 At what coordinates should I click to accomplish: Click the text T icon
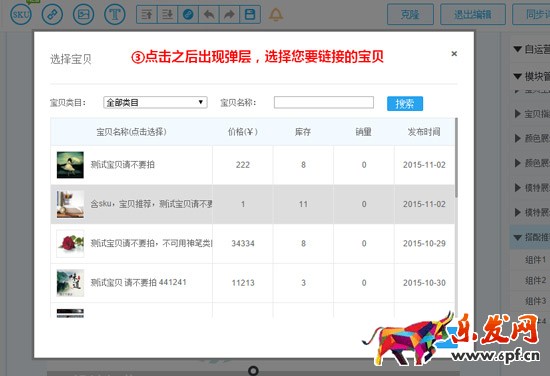click(115, 14)
